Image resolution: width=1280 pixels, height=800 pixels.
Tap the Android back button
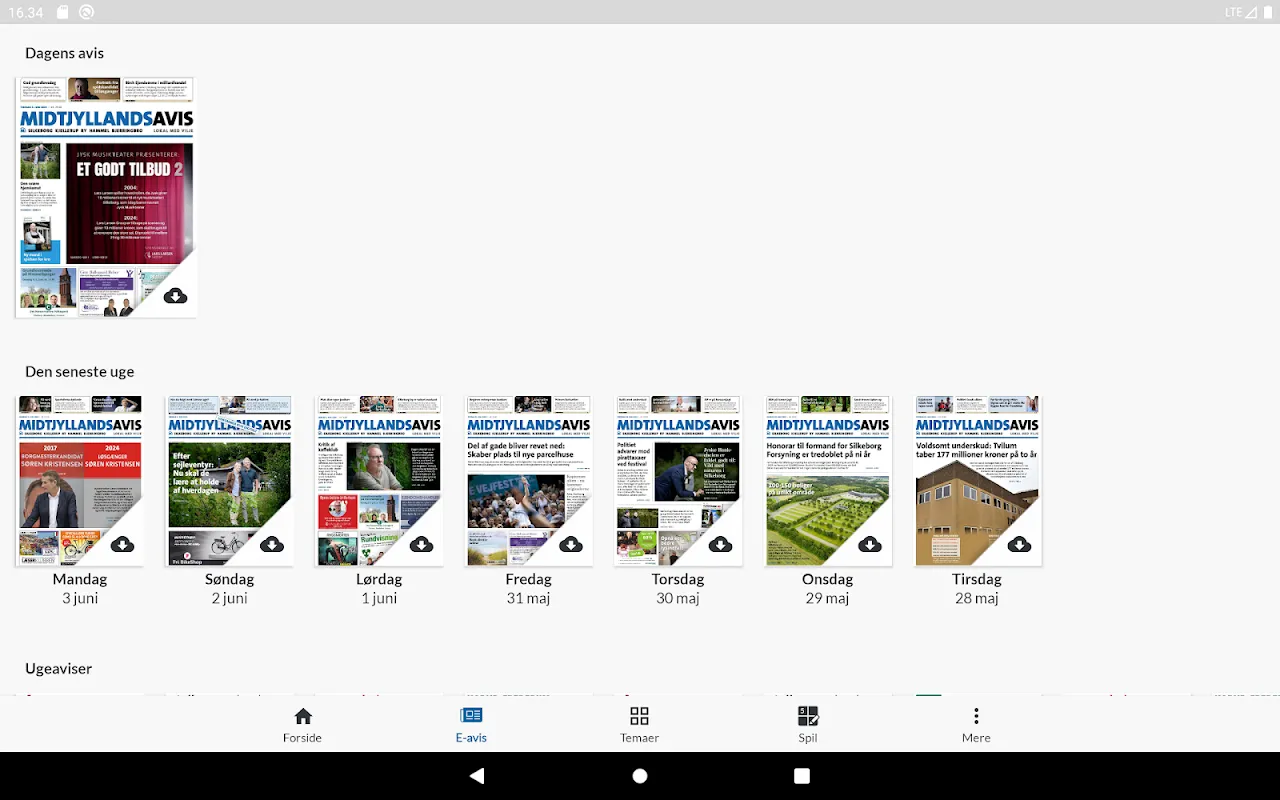click(477, 776)
